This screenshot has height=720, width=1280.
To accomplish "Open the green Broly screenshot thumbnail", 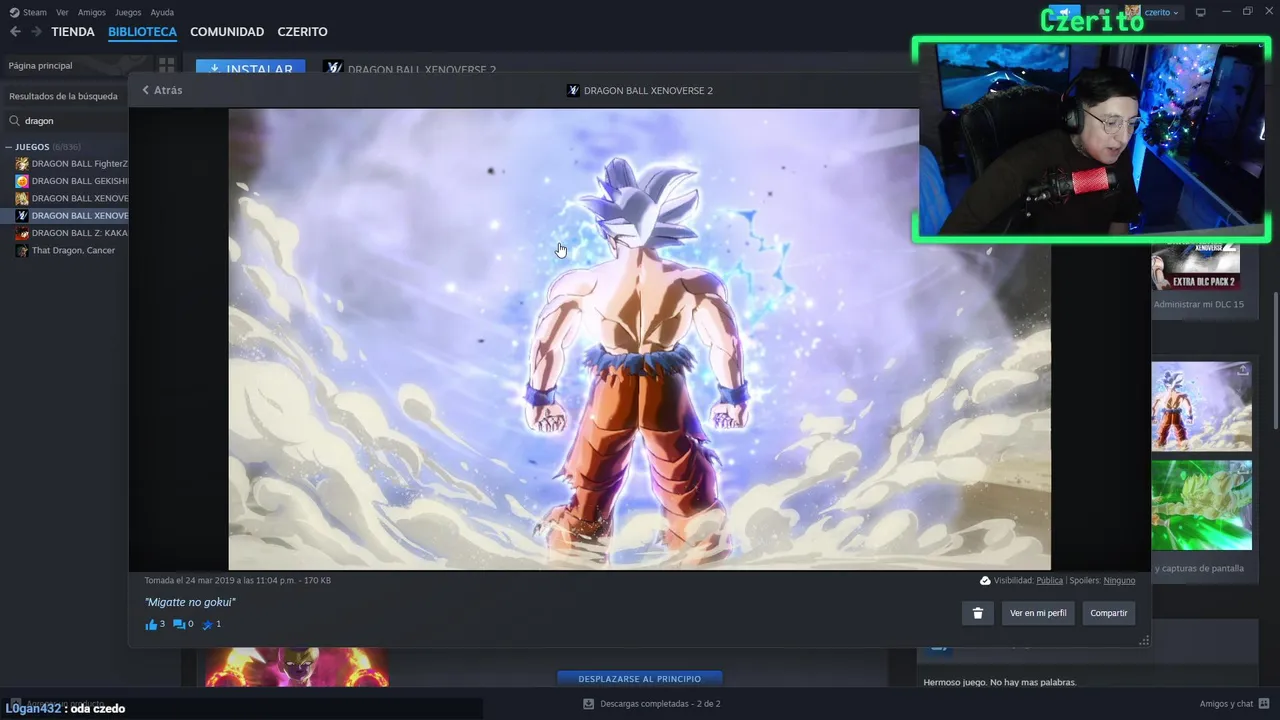I will (x=1201, y=505).
